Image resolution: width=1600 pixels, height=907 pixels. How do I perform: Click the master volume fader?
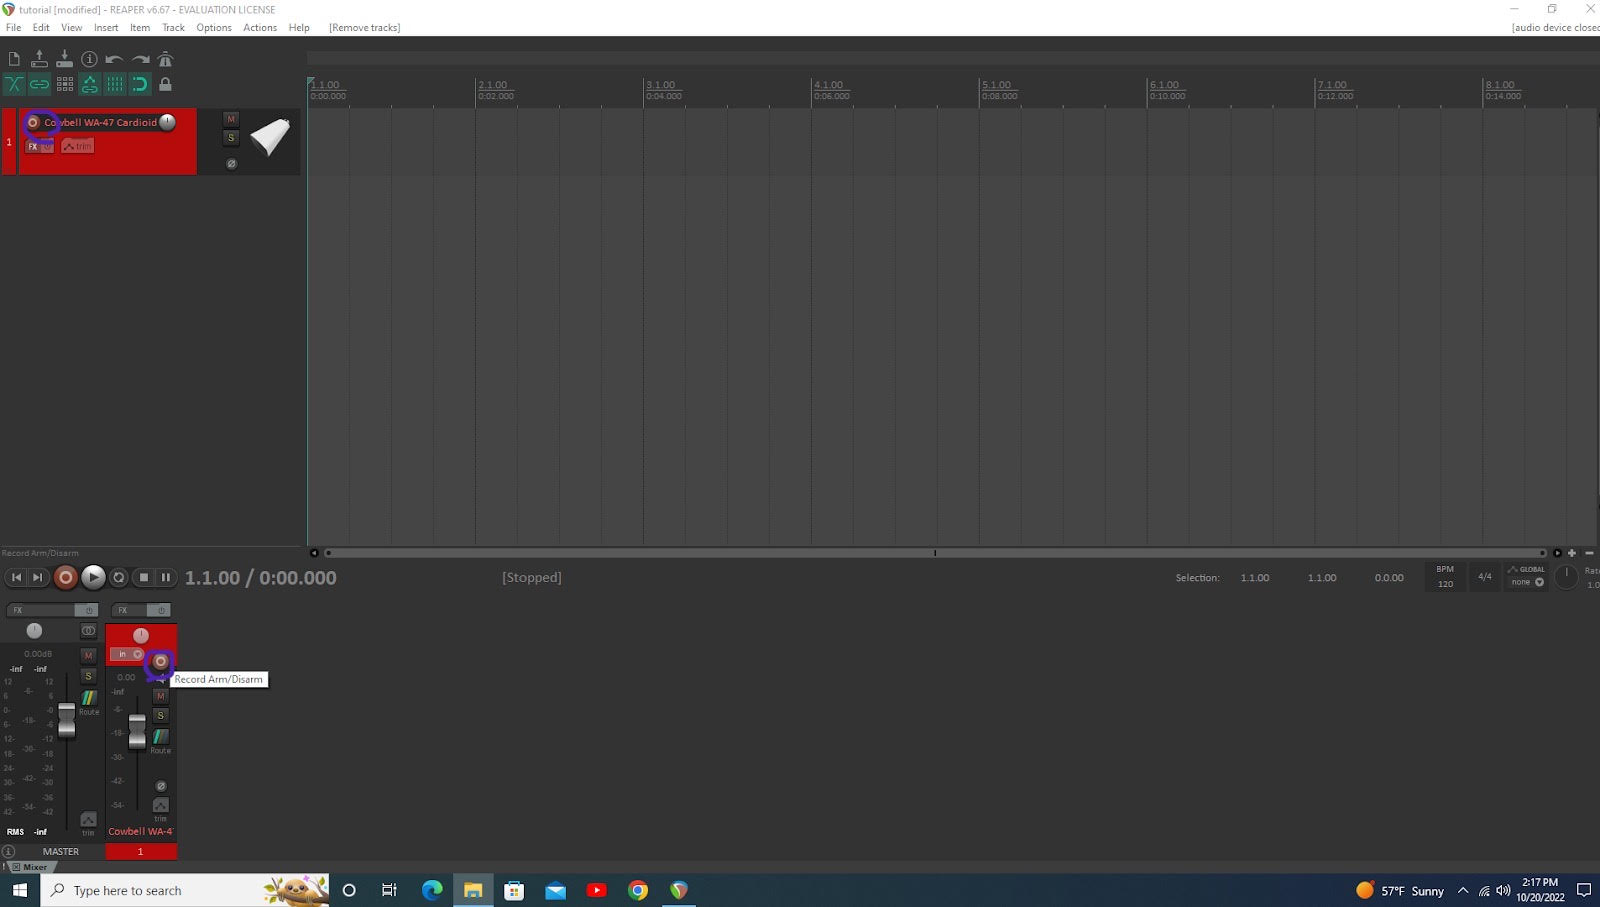pos(66,720)
